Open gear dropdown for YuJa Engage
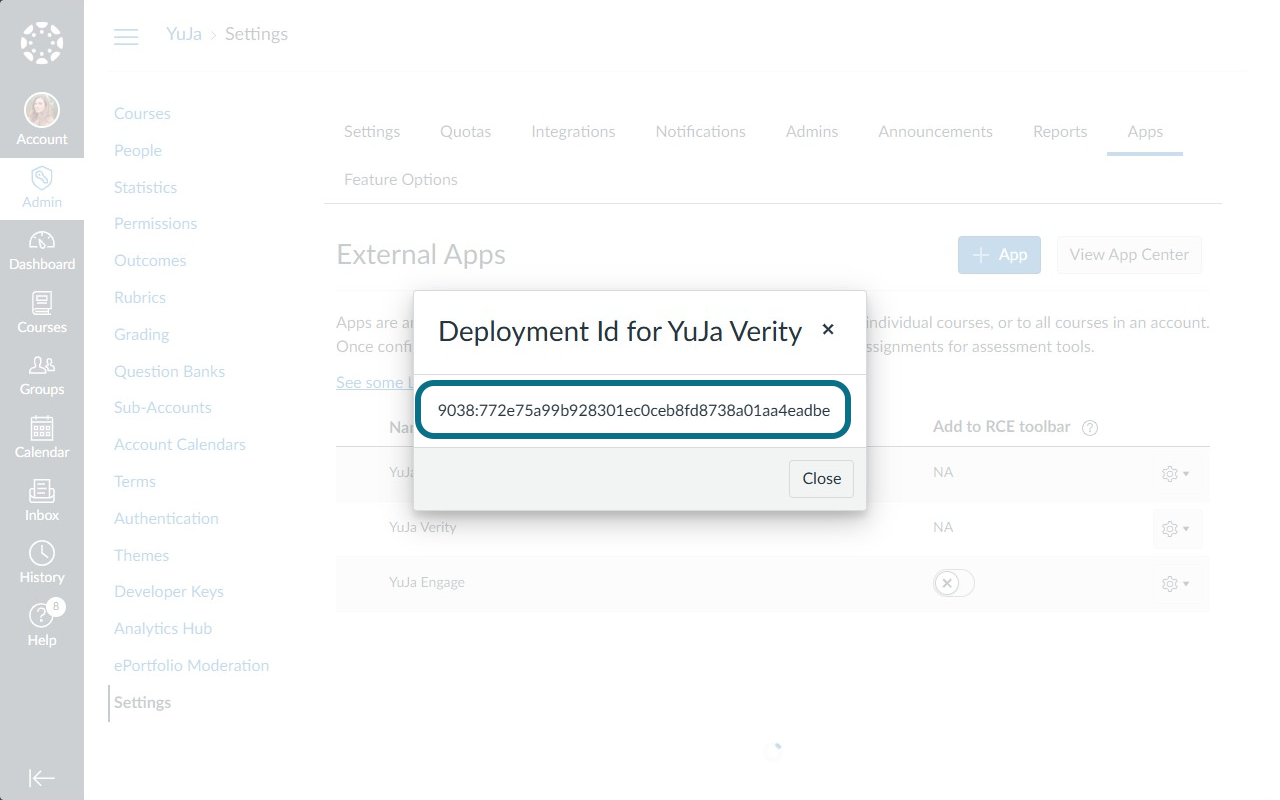The height and width of the screenshot is (800, 1280). (x=1177, y=583)
